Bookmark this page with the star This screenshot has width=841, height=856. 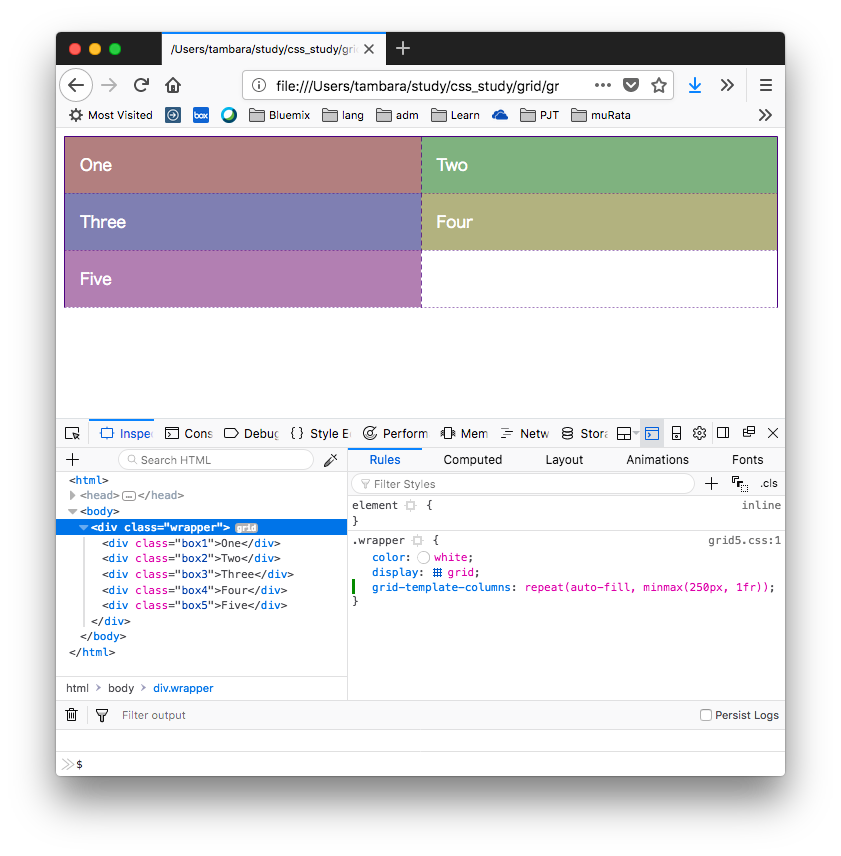point(659,85)
